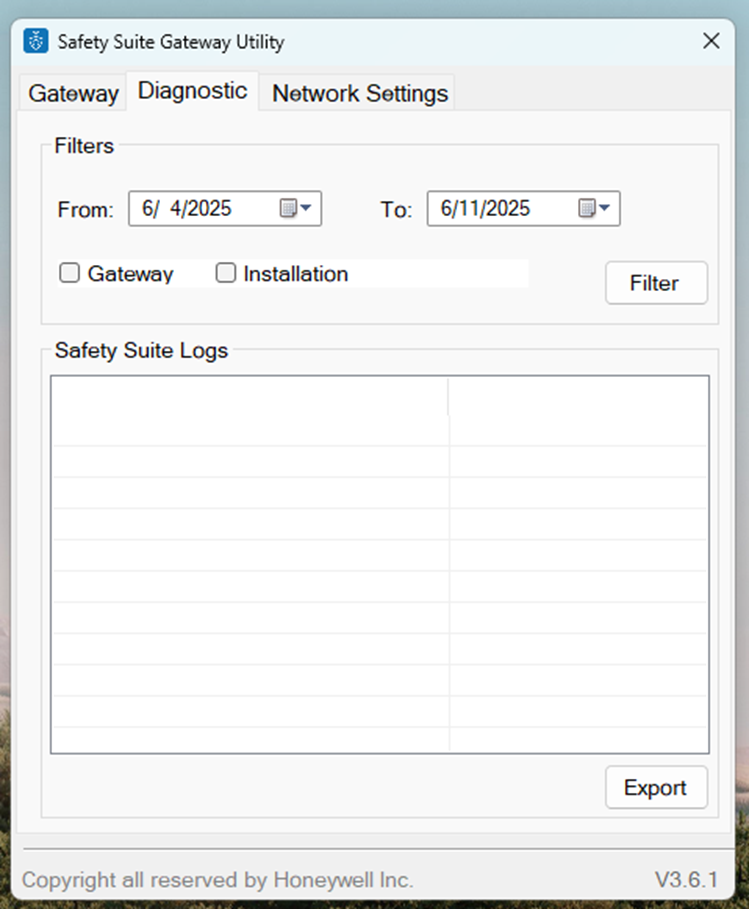
Task: Click the 'To:' label
Action: 397,209
